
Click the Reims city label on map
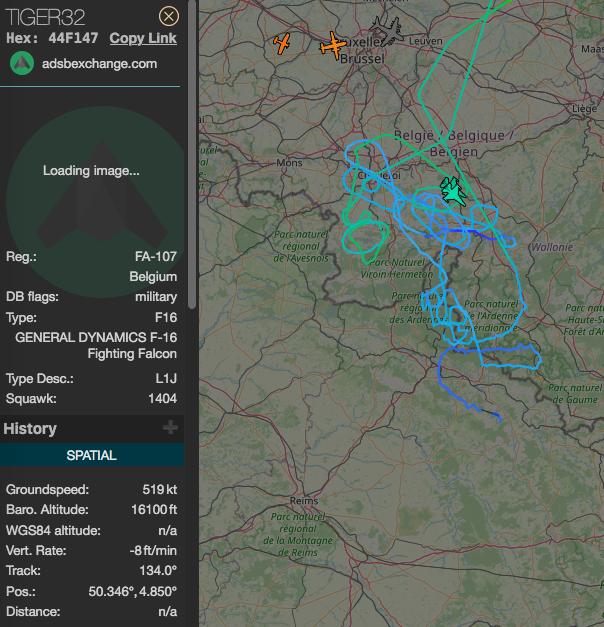304,501
